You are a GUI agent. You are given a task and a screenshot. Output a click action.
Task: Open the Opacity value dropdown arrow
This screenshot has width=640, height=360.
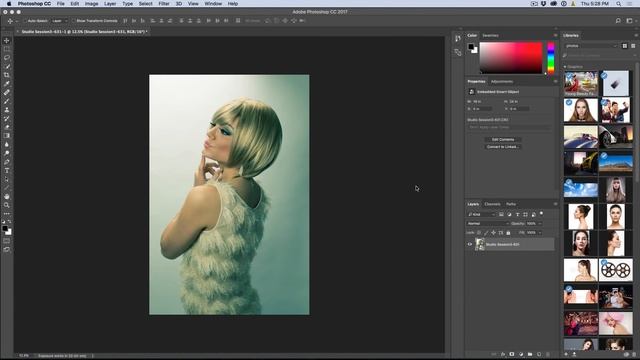pos(540,224)
